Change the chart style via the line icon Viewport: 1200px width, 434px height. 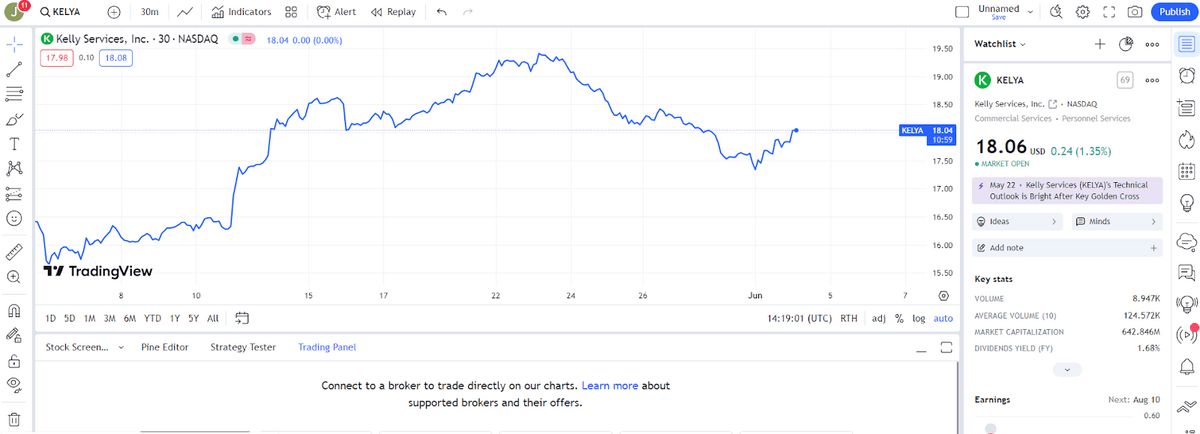pos(186,12)
